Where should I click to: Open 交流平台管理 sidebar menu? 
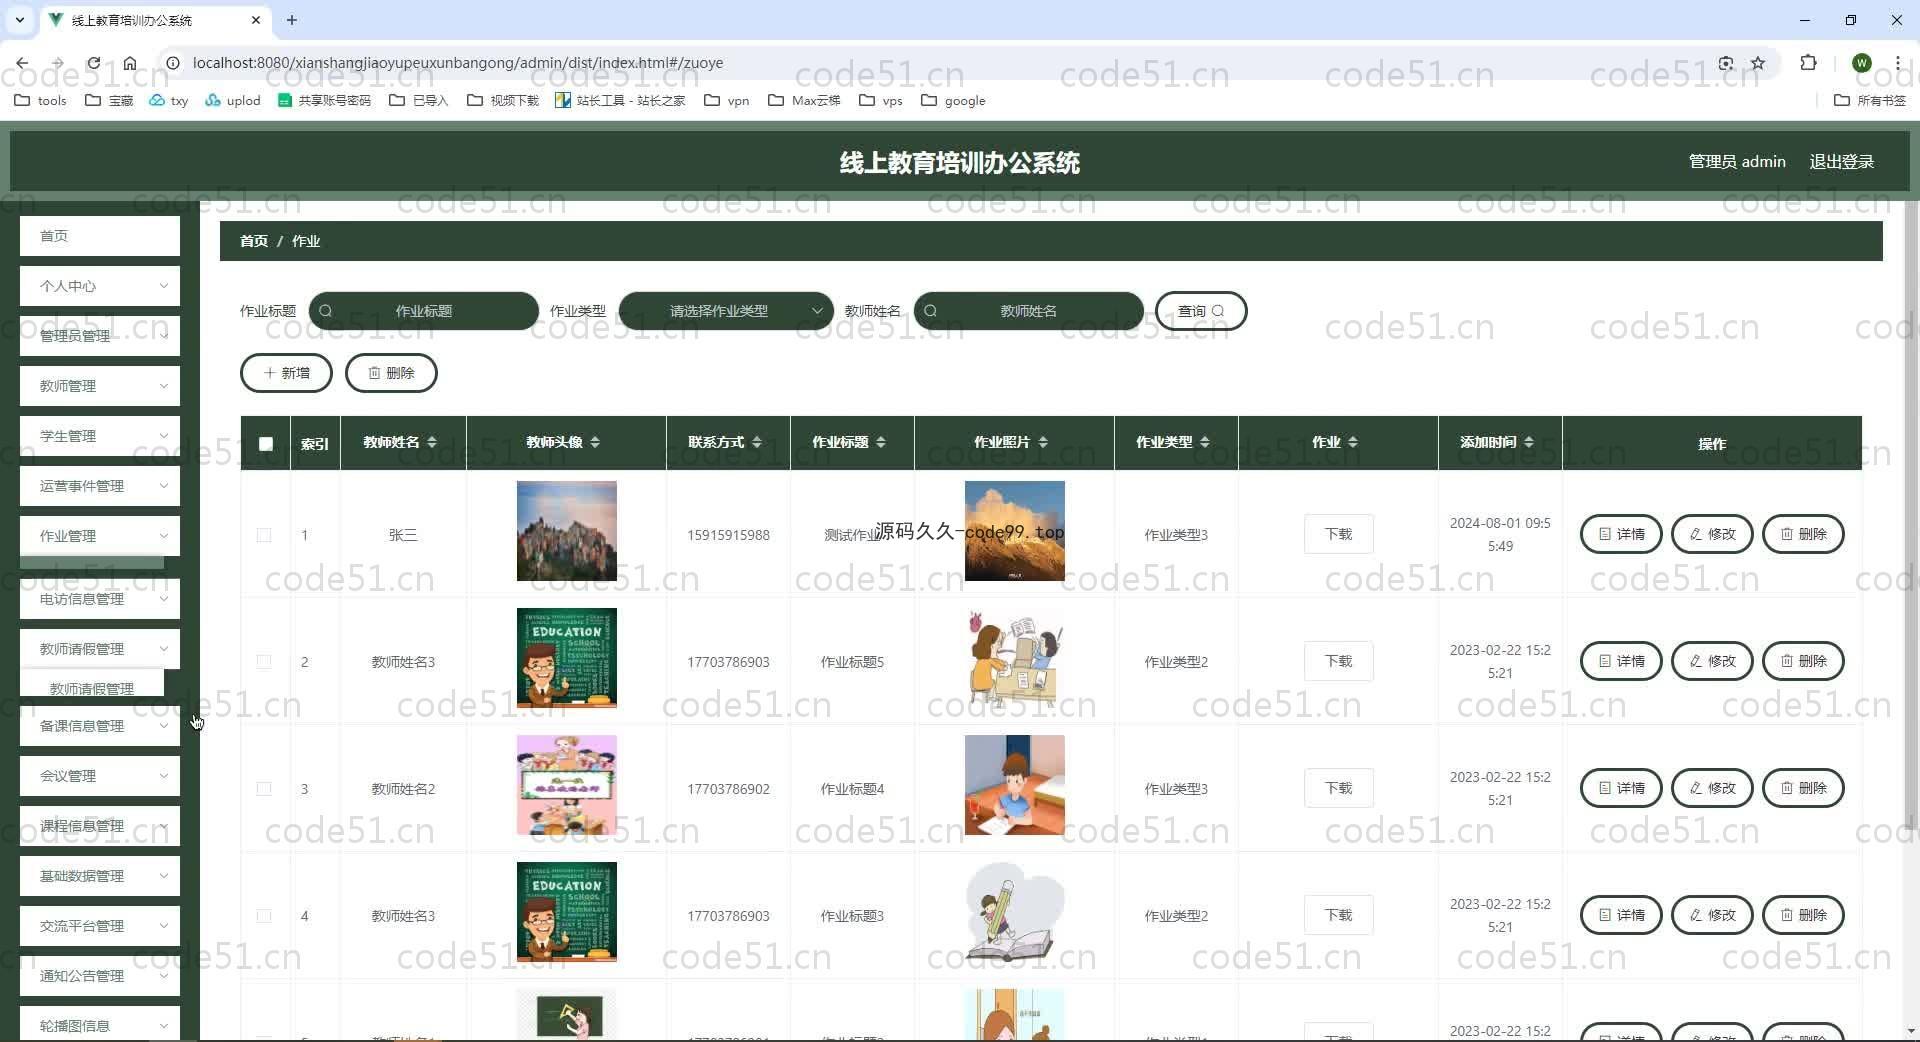coord(100,926)
